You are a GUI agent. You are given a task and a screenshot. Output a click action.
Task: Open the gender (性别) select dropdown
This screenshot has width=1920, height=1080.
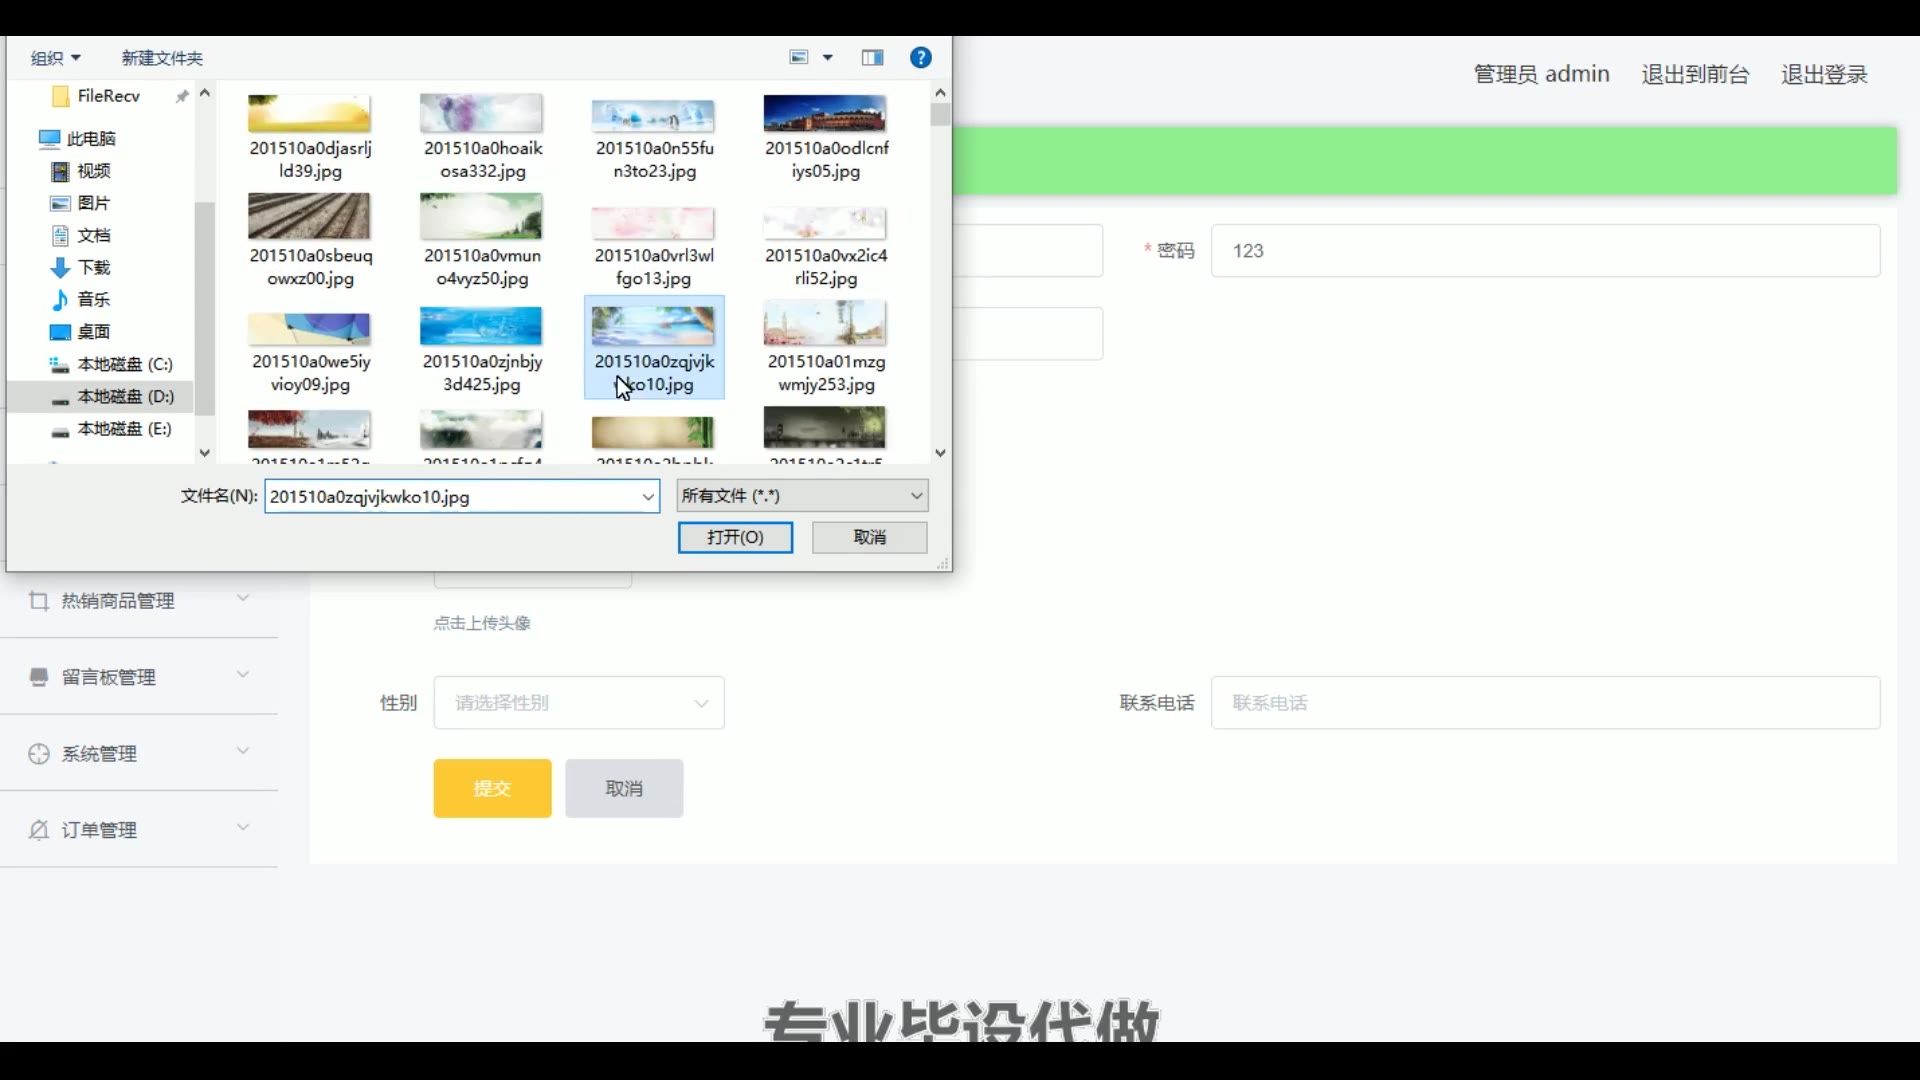click(579, 703)
